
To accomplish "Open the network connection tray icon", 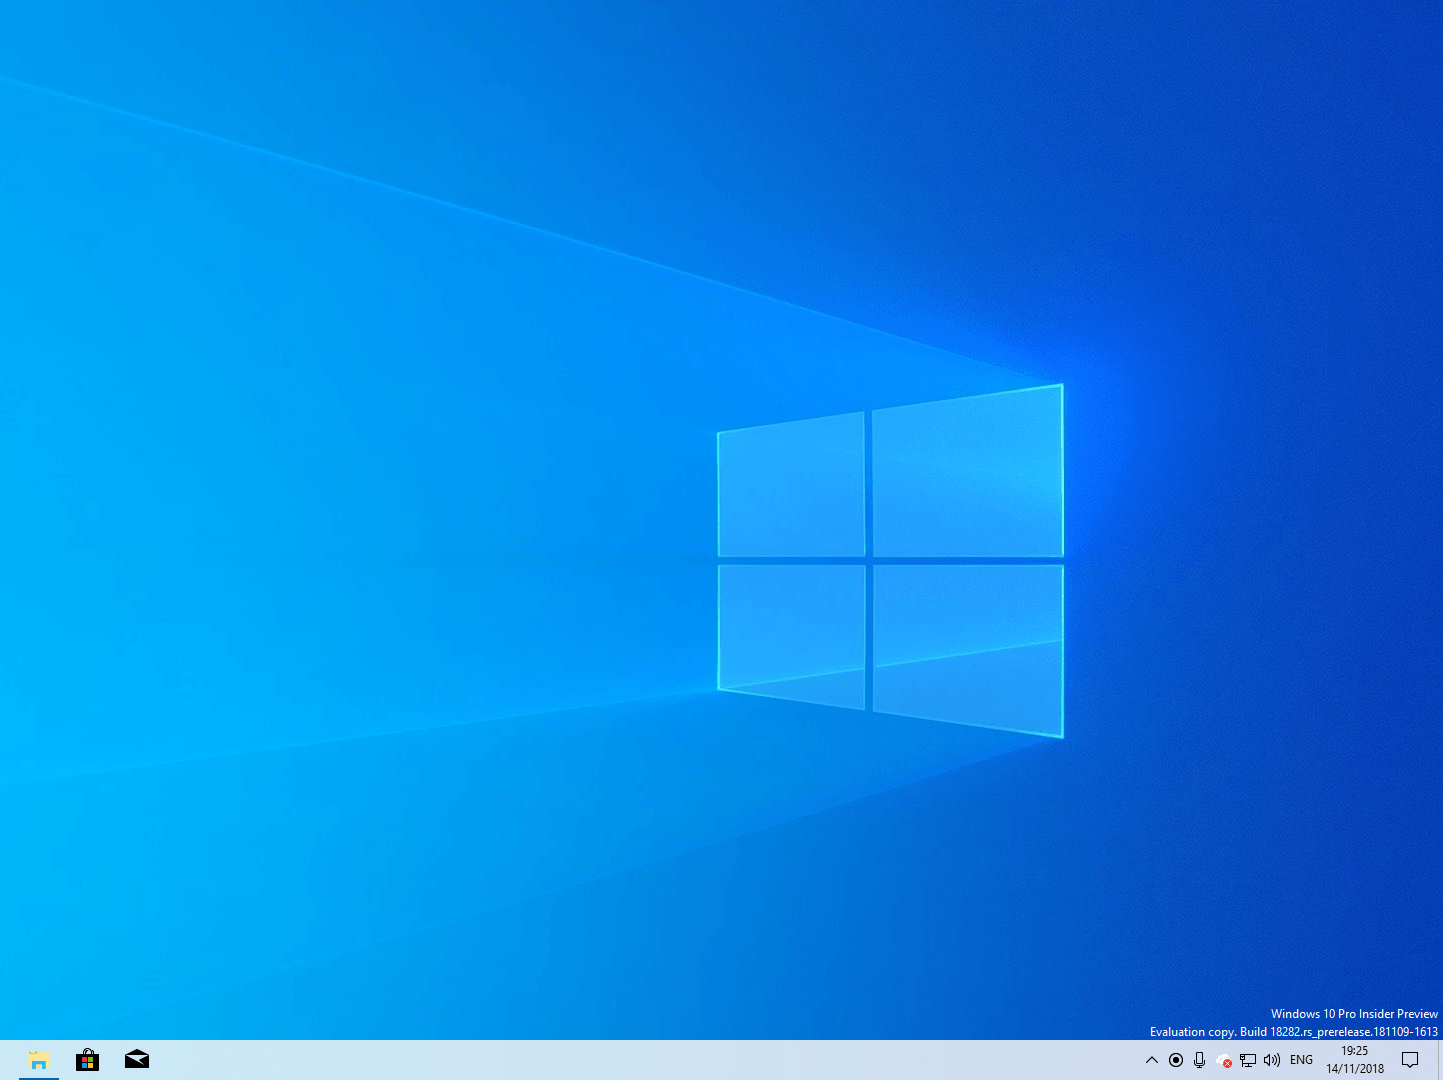I will (x=1248, y=1060).
